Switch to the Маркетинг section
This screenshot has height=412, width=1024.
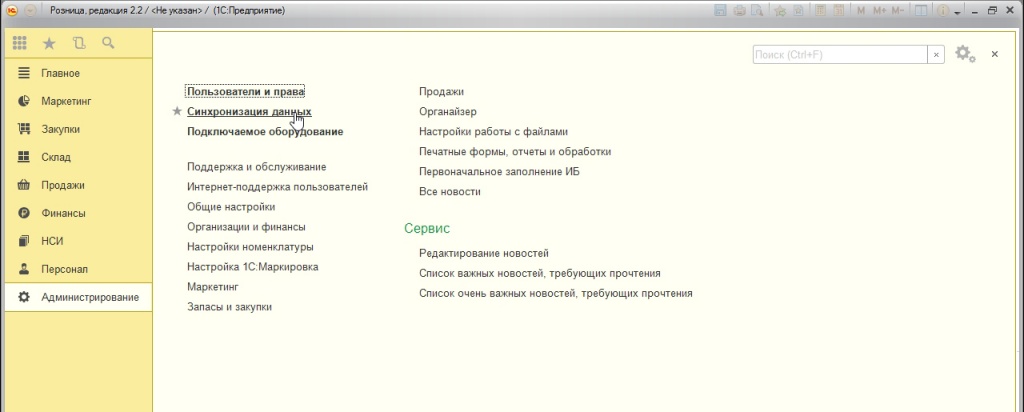(66, 101)
